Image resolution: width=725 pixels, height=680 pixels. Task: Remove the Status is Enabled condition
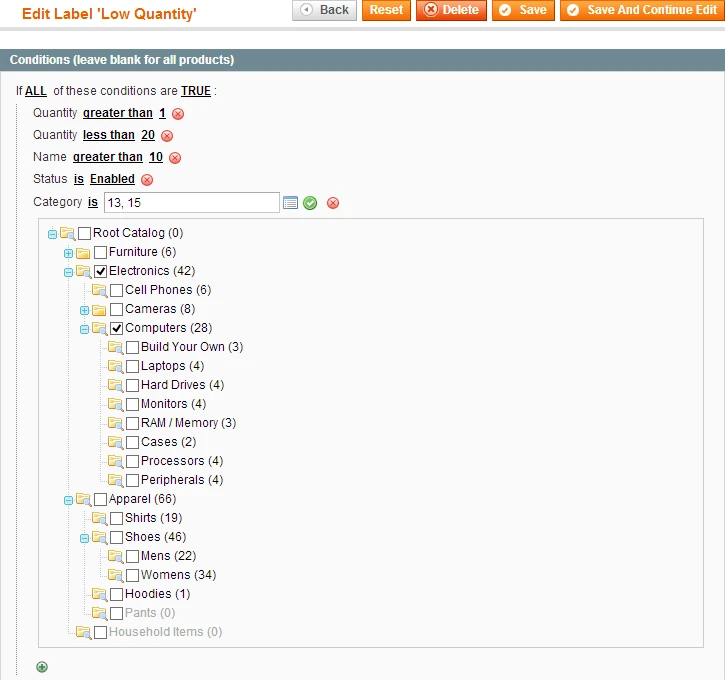tap(147, 180)
